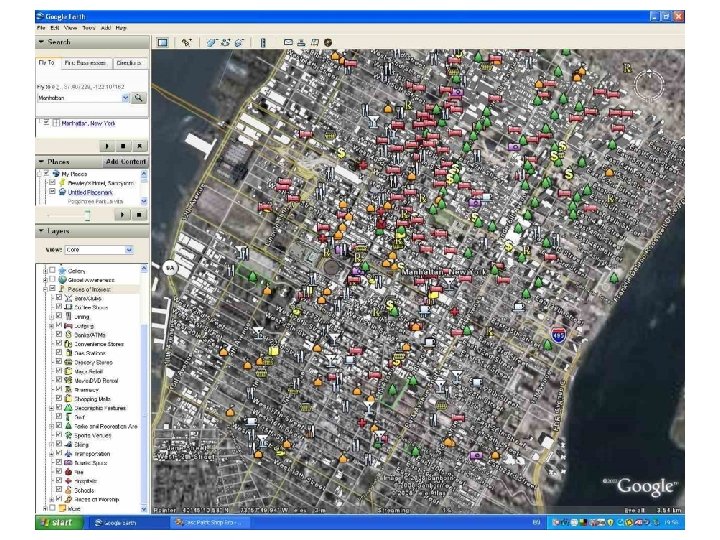Click the search panel clear results X button

click(x=139, y=146)
